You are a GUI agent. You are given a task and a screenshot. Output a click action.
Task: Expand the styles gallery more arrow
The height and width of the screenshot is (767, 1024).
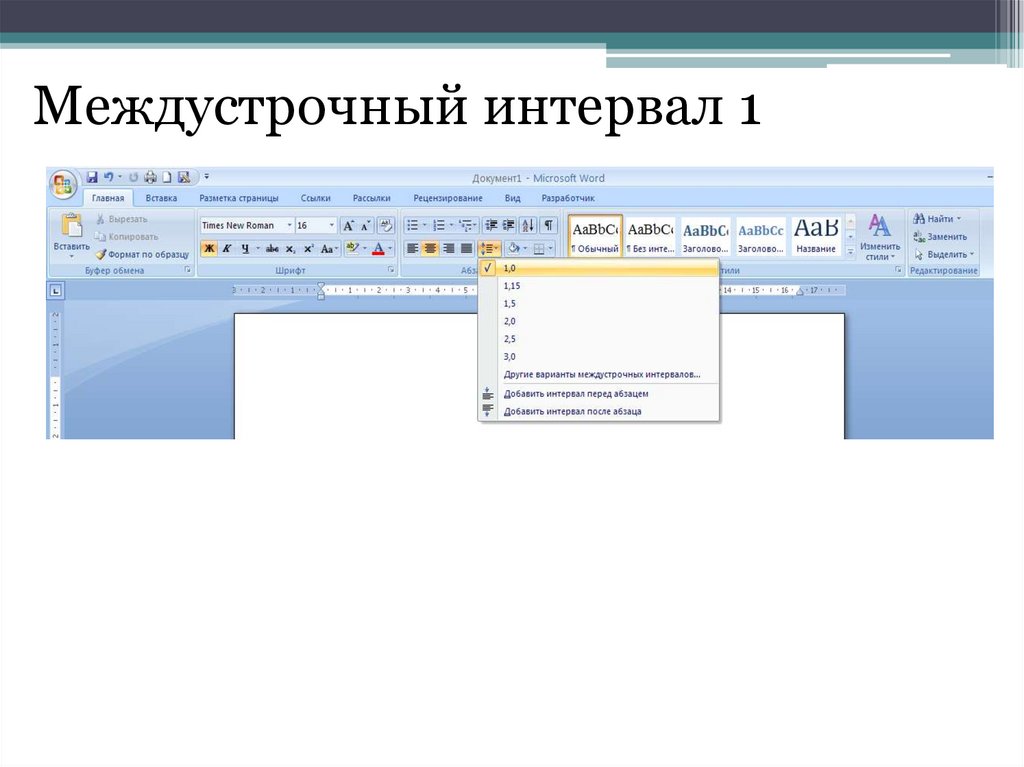[850, 252]
